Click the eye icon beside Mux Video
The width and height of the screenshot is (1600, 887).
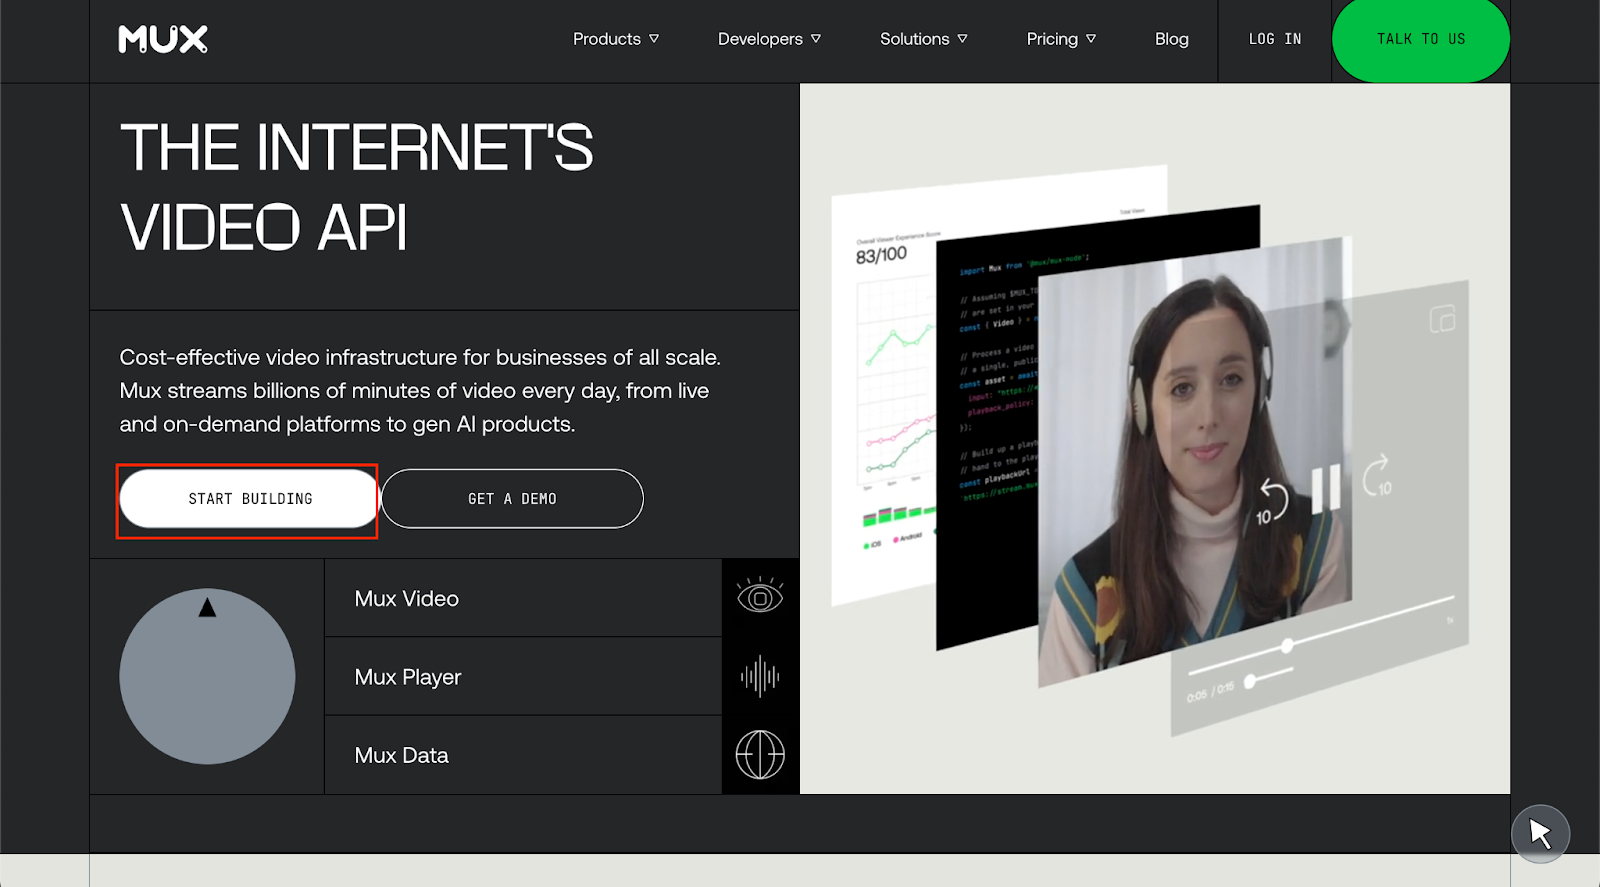coord(760,597)
